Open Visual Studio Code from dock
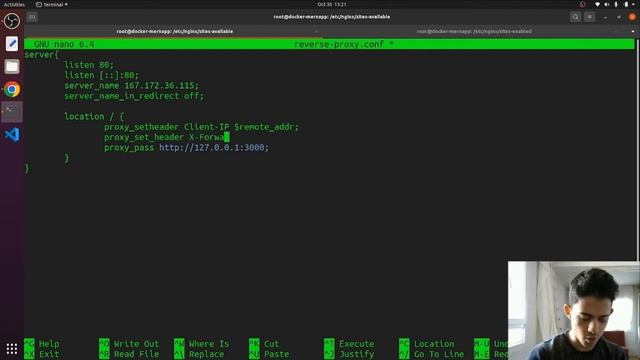The width and height of the screenshot is (640, 360). click(12, 134)
